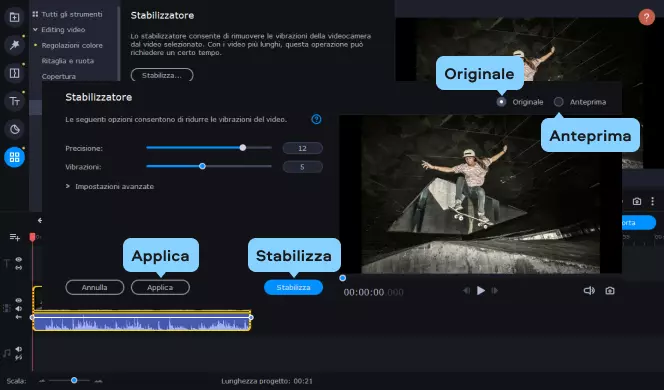Click the camera icon in the main window
664x390 pixels.
pos(636,202)
